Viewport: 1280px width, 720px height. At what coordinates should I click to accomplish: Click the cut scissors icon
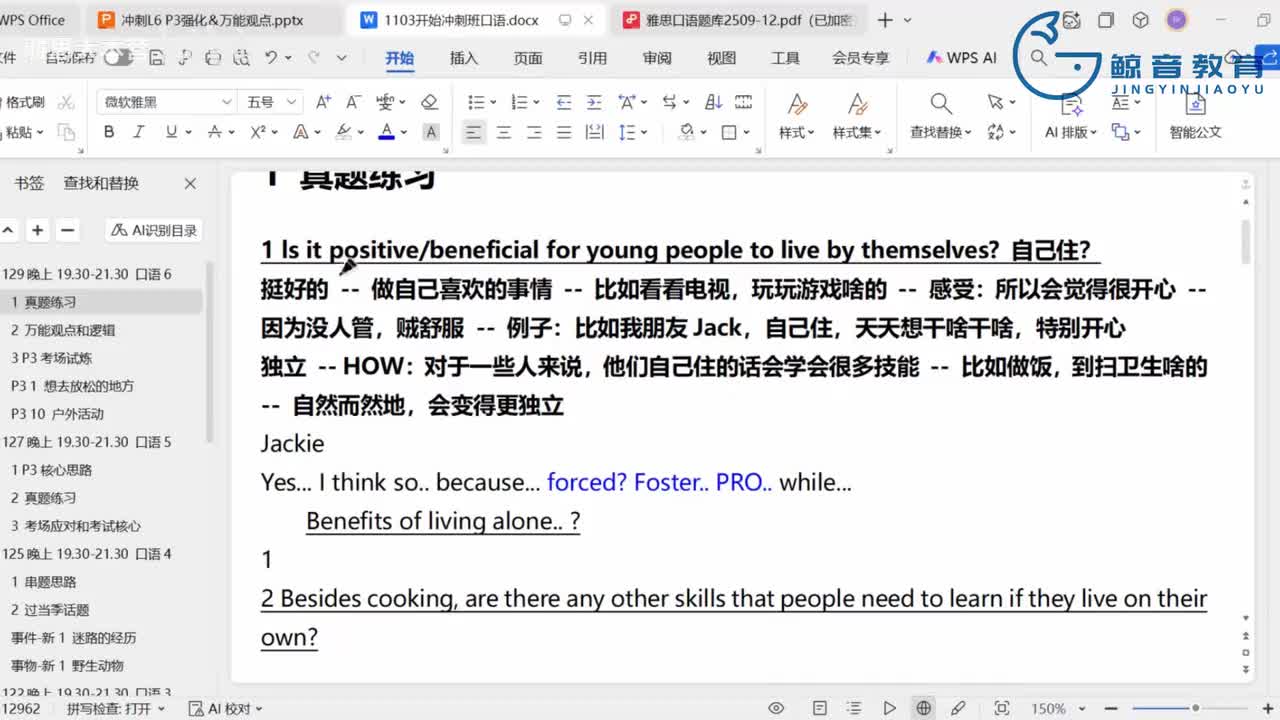66,102
